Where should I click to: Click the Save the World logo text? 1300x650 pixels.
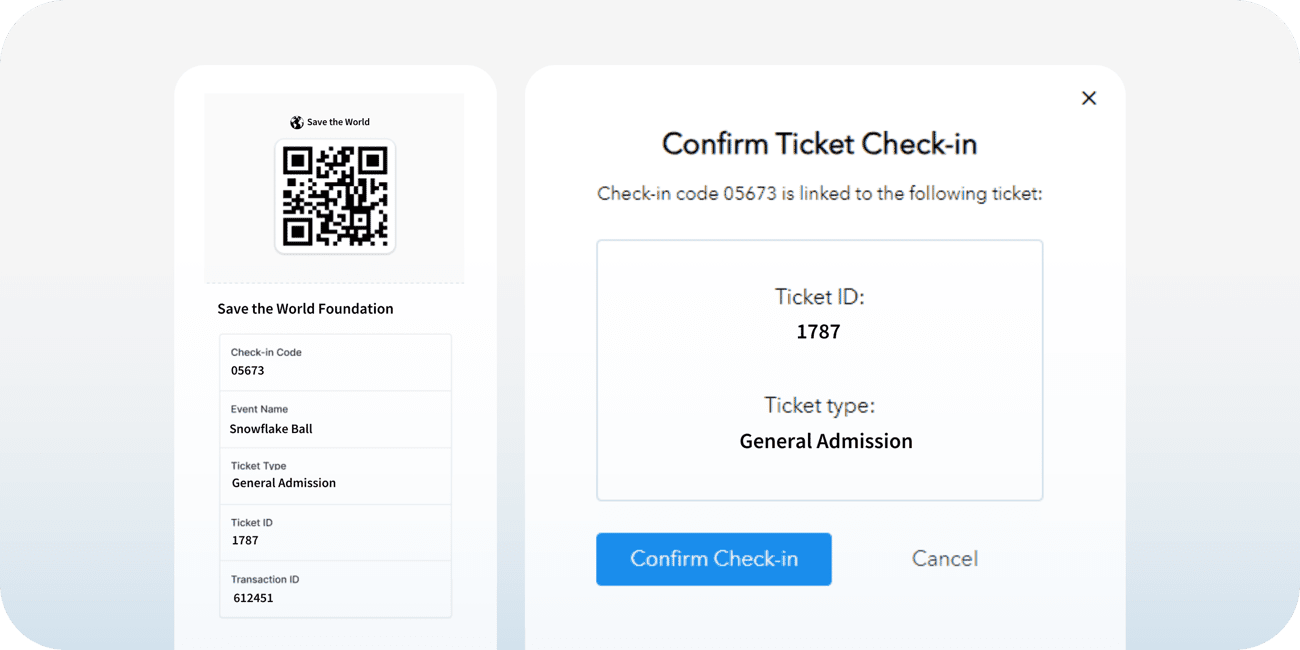click(x=338, y=122)
